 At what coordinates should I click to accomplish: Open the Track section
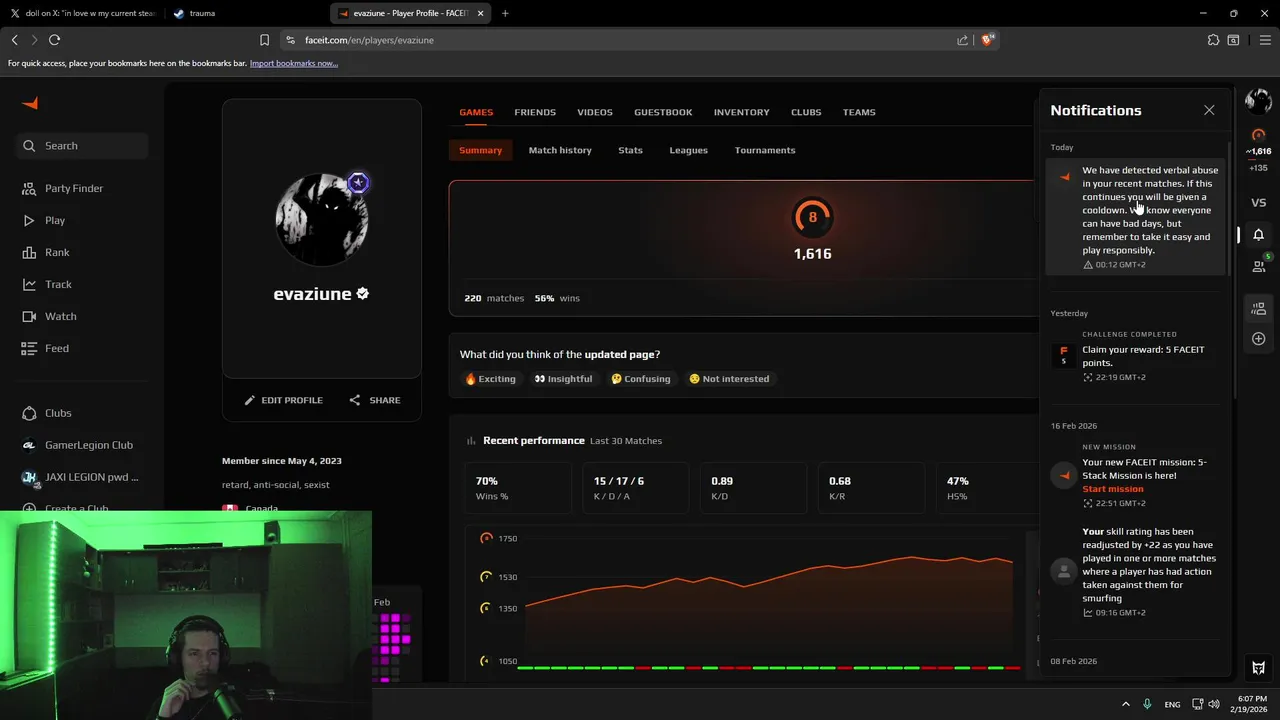pos(47,284)
